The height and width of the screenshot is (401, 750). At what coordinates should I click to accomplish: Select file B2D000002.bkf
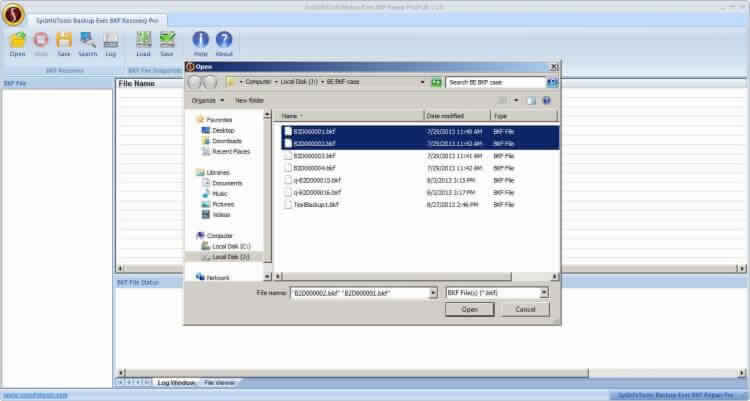[x=420, y=143]
